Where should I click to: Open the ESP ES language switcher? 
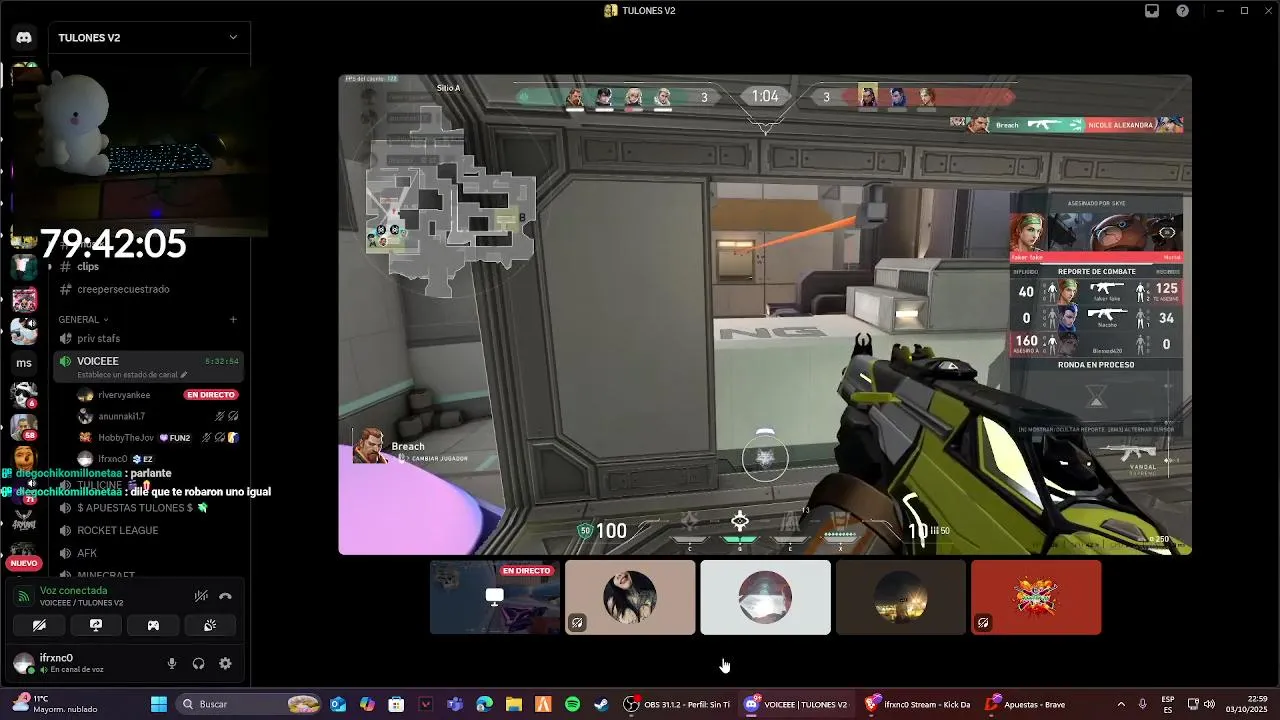tap(1168, 704)
